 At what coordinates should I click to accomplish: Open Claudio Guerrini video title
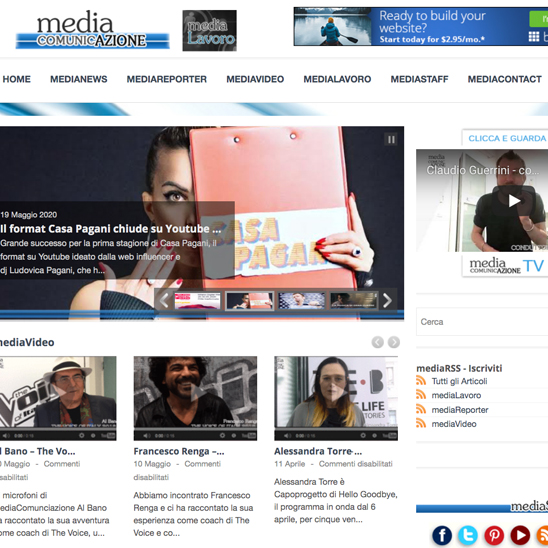coord(482,170)
